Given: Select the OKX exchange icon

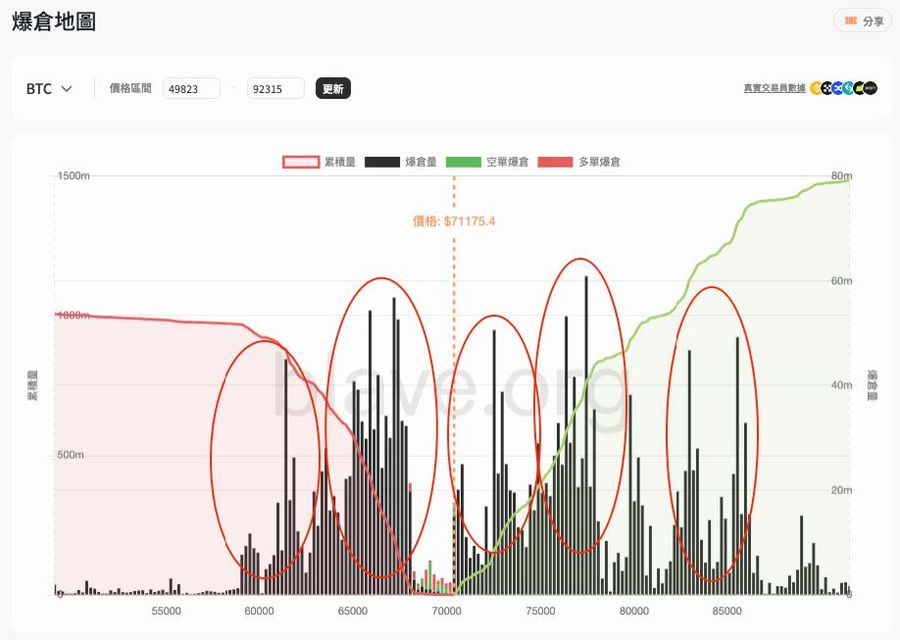Looking at the screenshot, I should tap(827, 88).
